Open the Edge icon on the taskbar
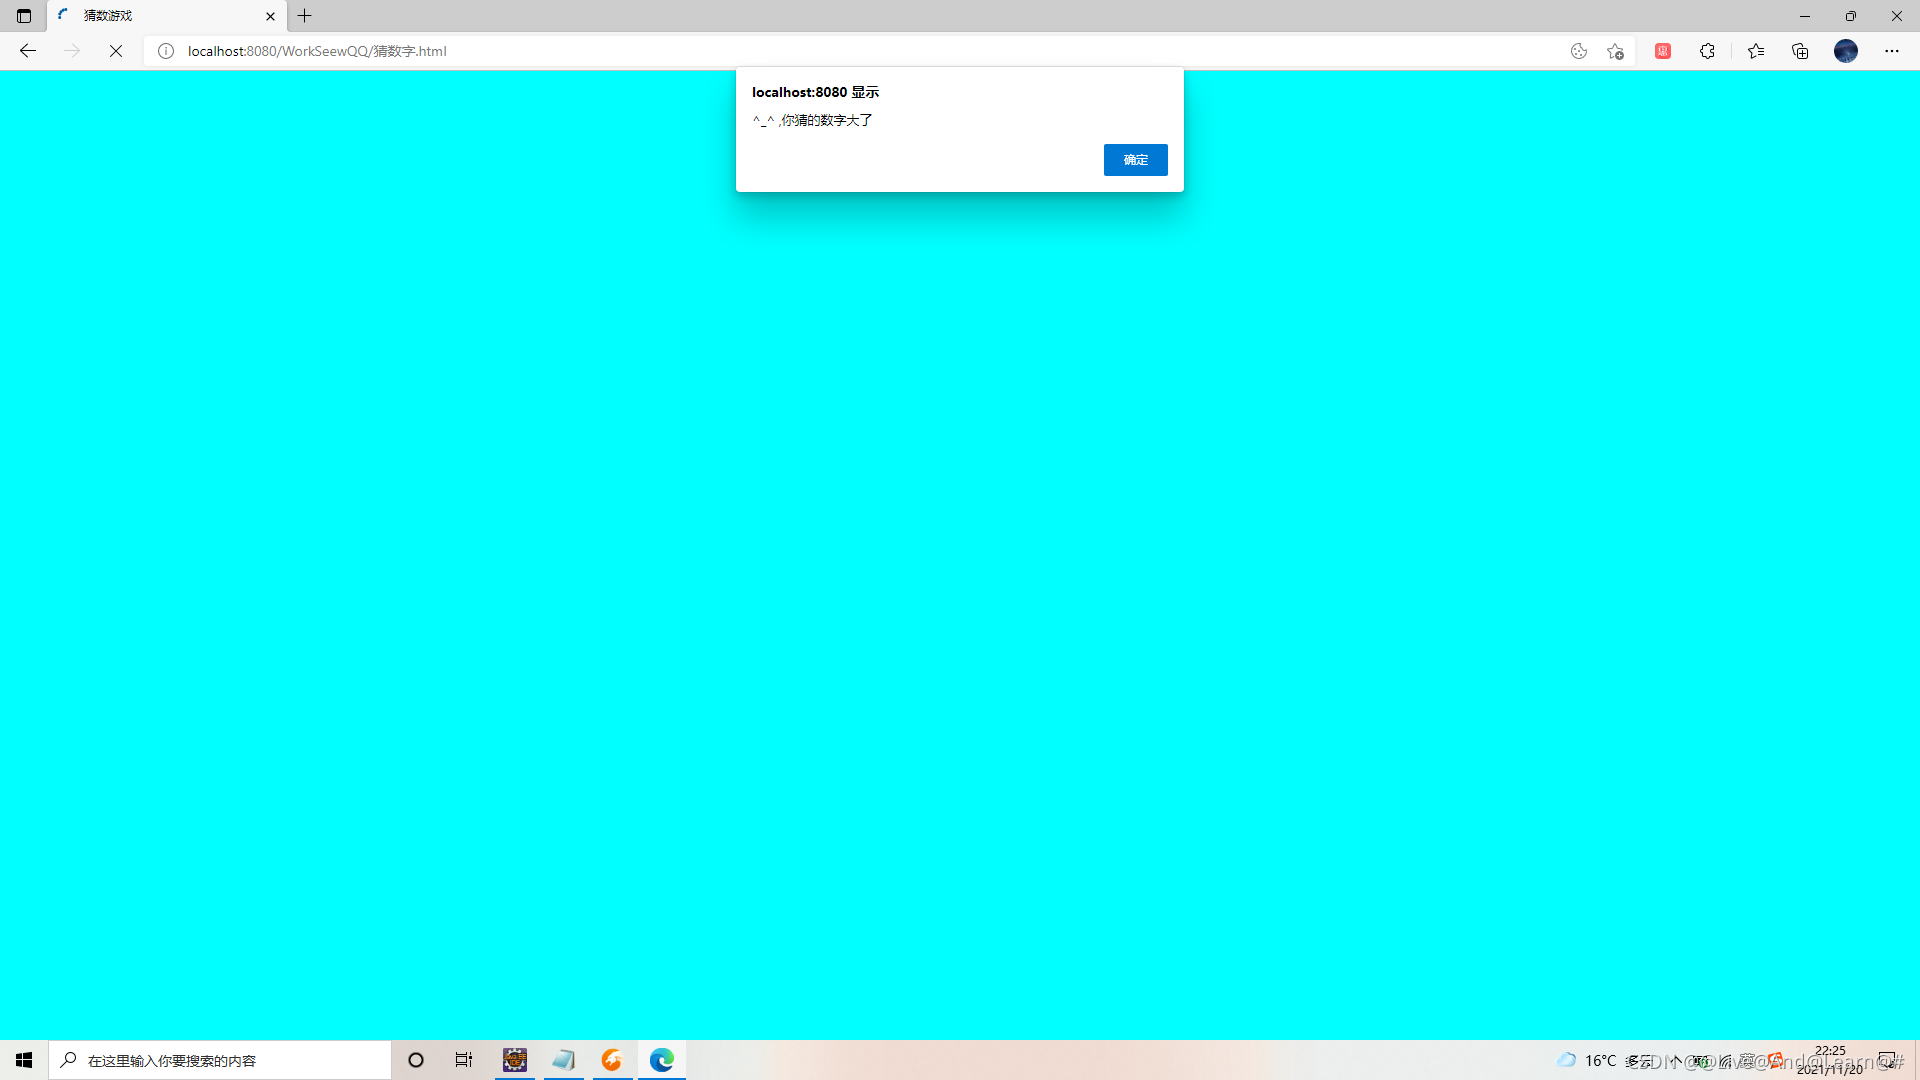 [x=662, y=1060]
